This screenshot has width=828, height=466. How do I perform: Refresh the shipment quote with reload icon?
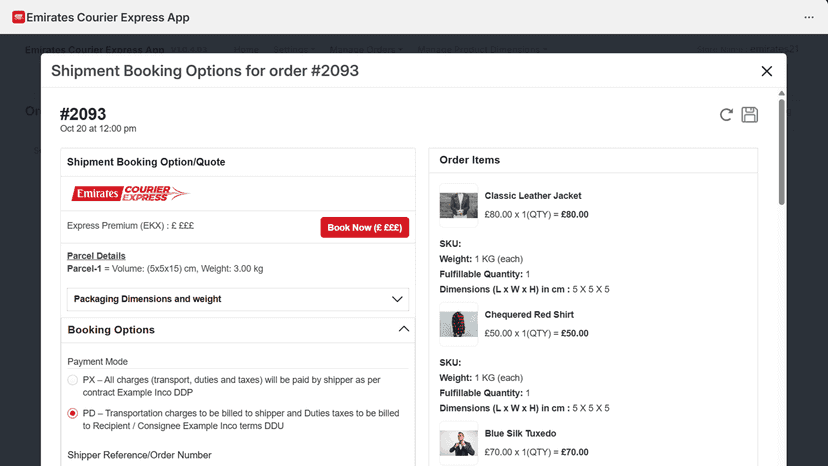pos(726,115)
